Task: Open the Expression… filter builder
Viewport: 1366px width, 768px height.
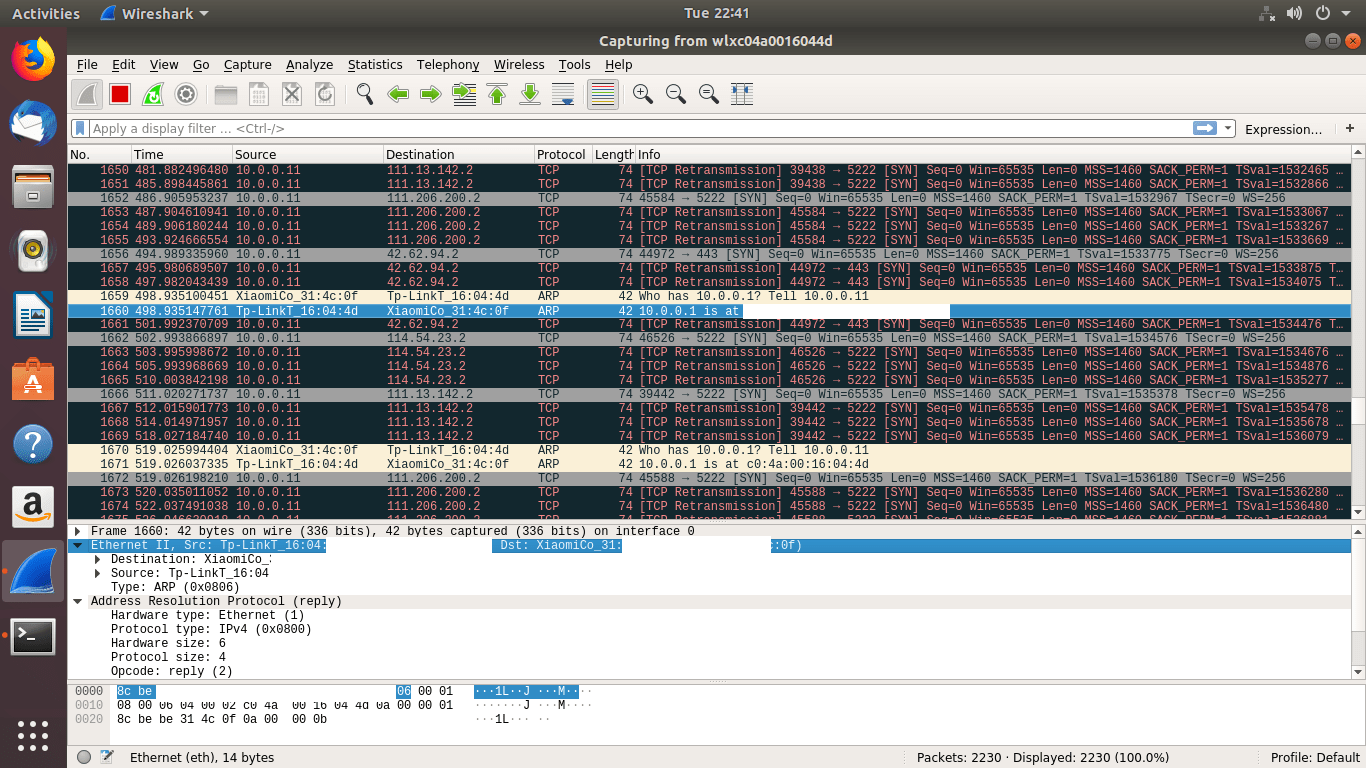Action: (1283, 129)
